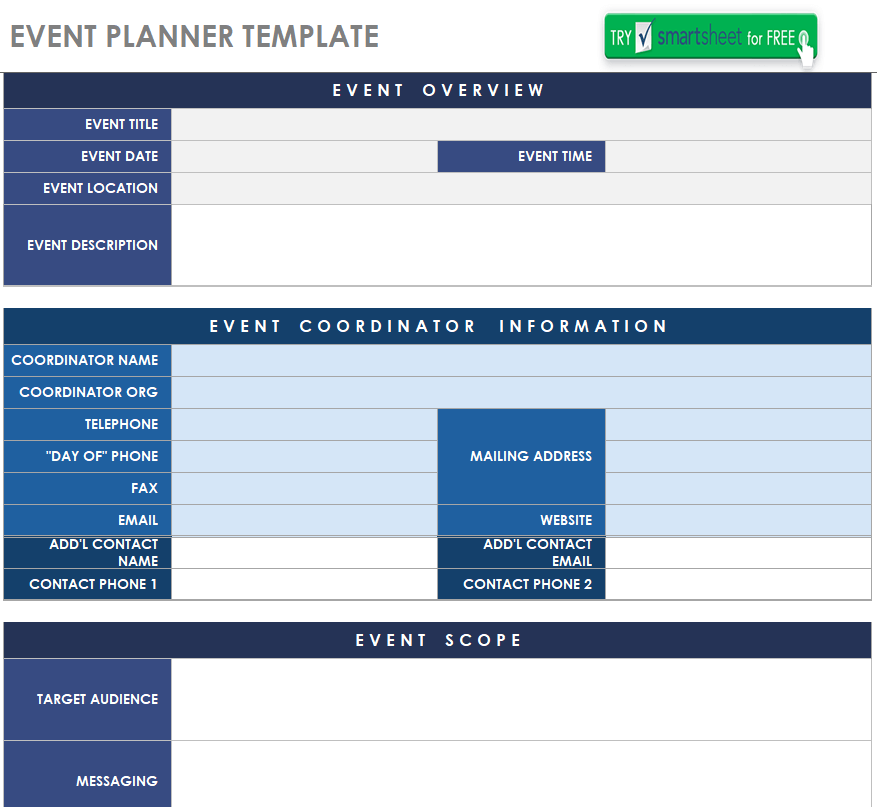
Task: Click the Mailing Address input area
Action: coord(738,457)
